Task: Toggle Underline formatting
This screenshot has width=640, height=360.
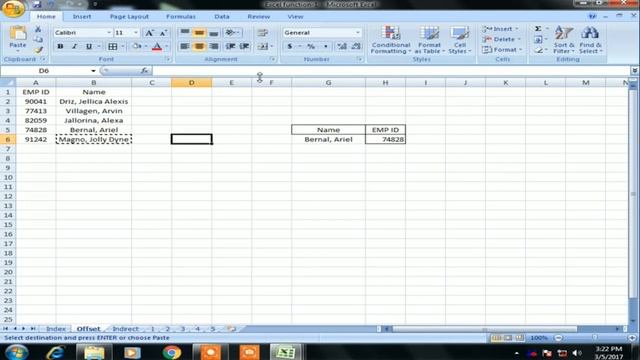Action: click(89, 47)
